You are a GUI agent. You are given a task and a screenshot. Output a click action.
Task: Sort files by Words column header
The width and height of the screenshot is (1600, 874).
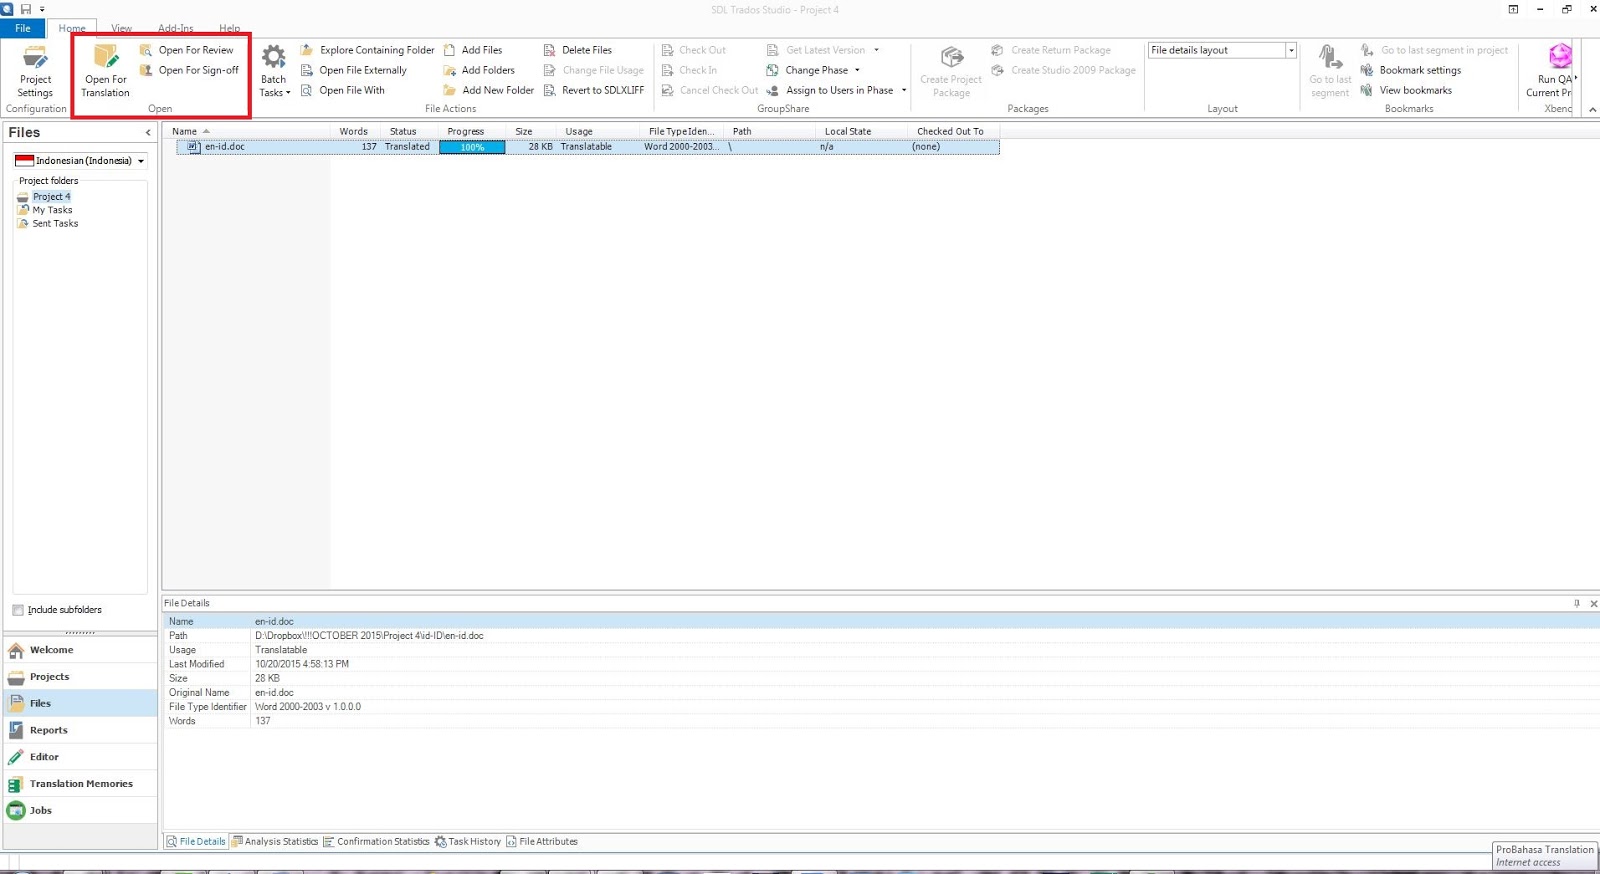[x=353, y=131]
